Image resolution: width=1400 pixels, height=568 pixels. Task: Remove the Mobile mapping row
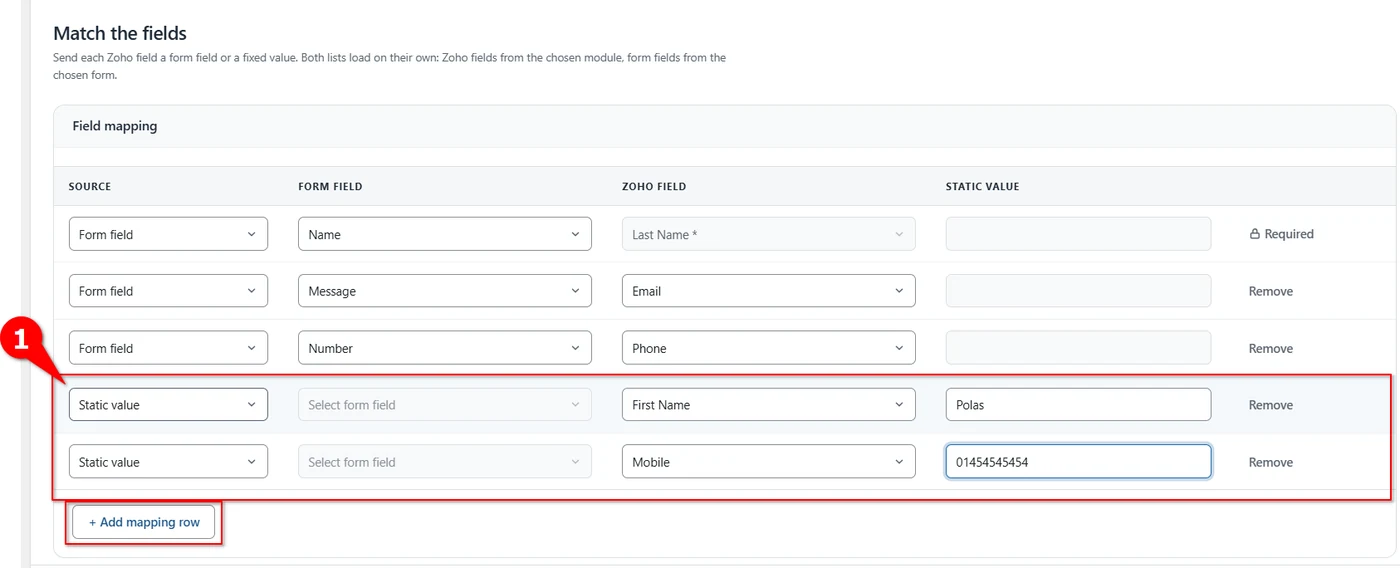coord(1270,462)
